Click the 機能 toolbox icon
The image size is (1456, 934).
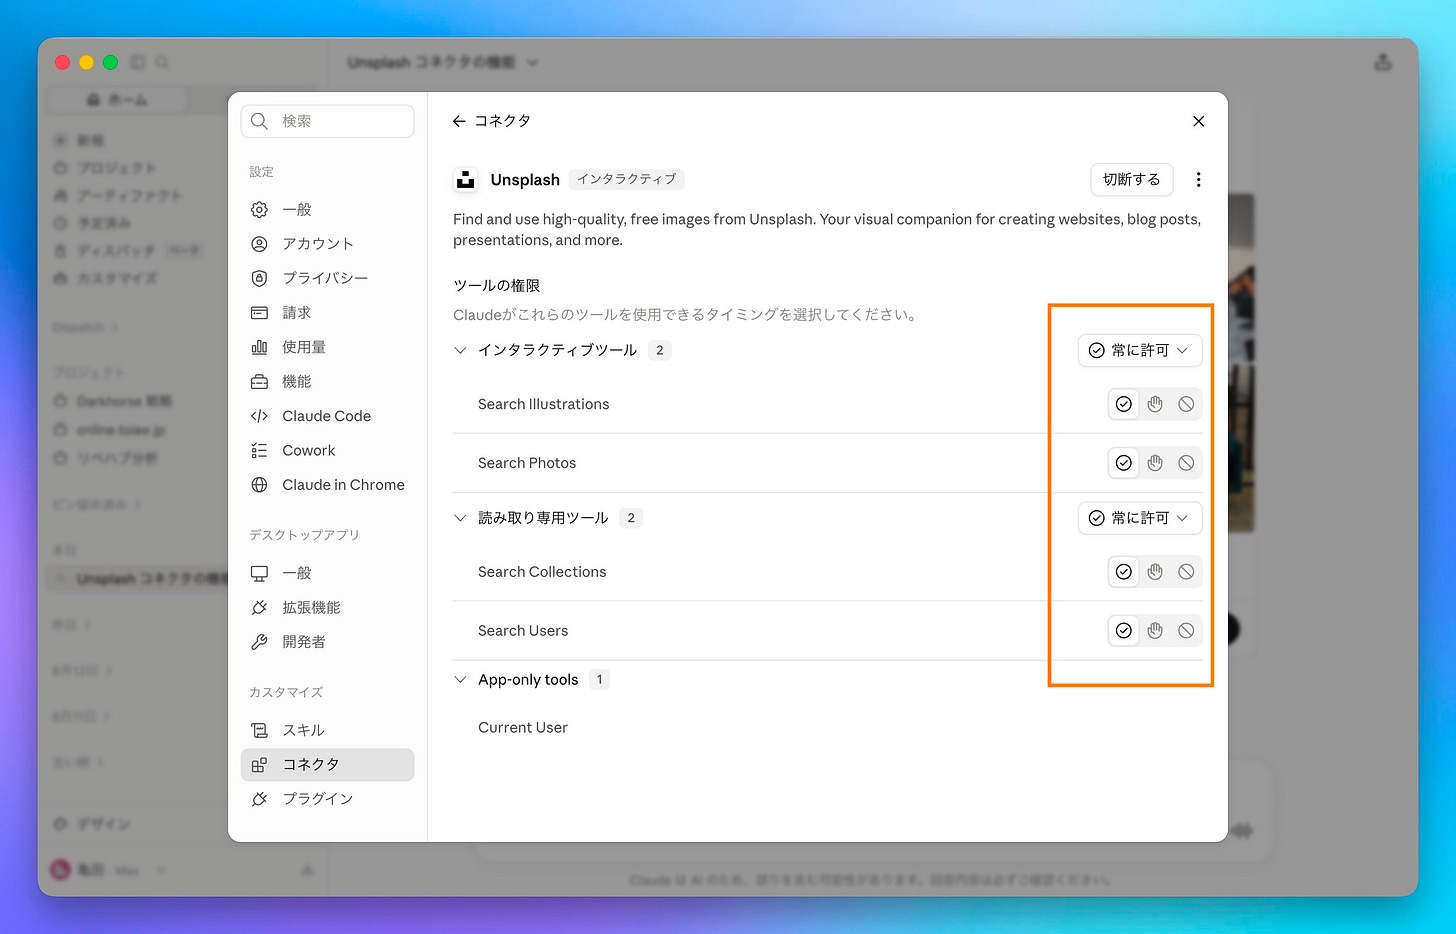tap(259, 382)
